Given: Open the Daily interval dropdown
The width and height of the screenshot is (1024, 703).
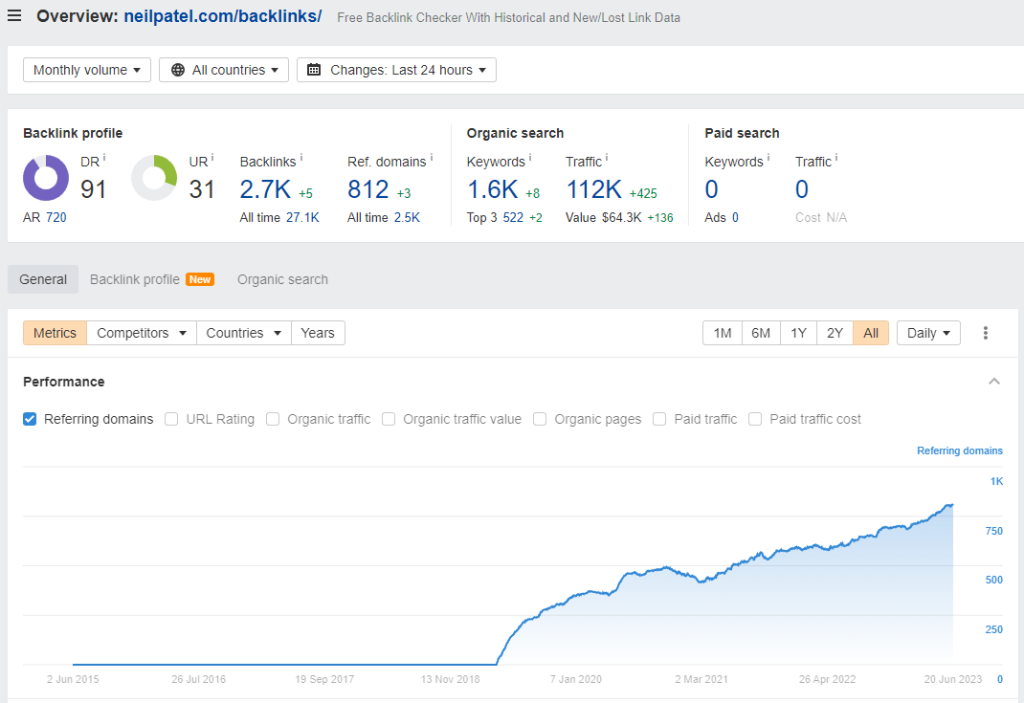Looking at the screenshot, I should coord(928,333).
